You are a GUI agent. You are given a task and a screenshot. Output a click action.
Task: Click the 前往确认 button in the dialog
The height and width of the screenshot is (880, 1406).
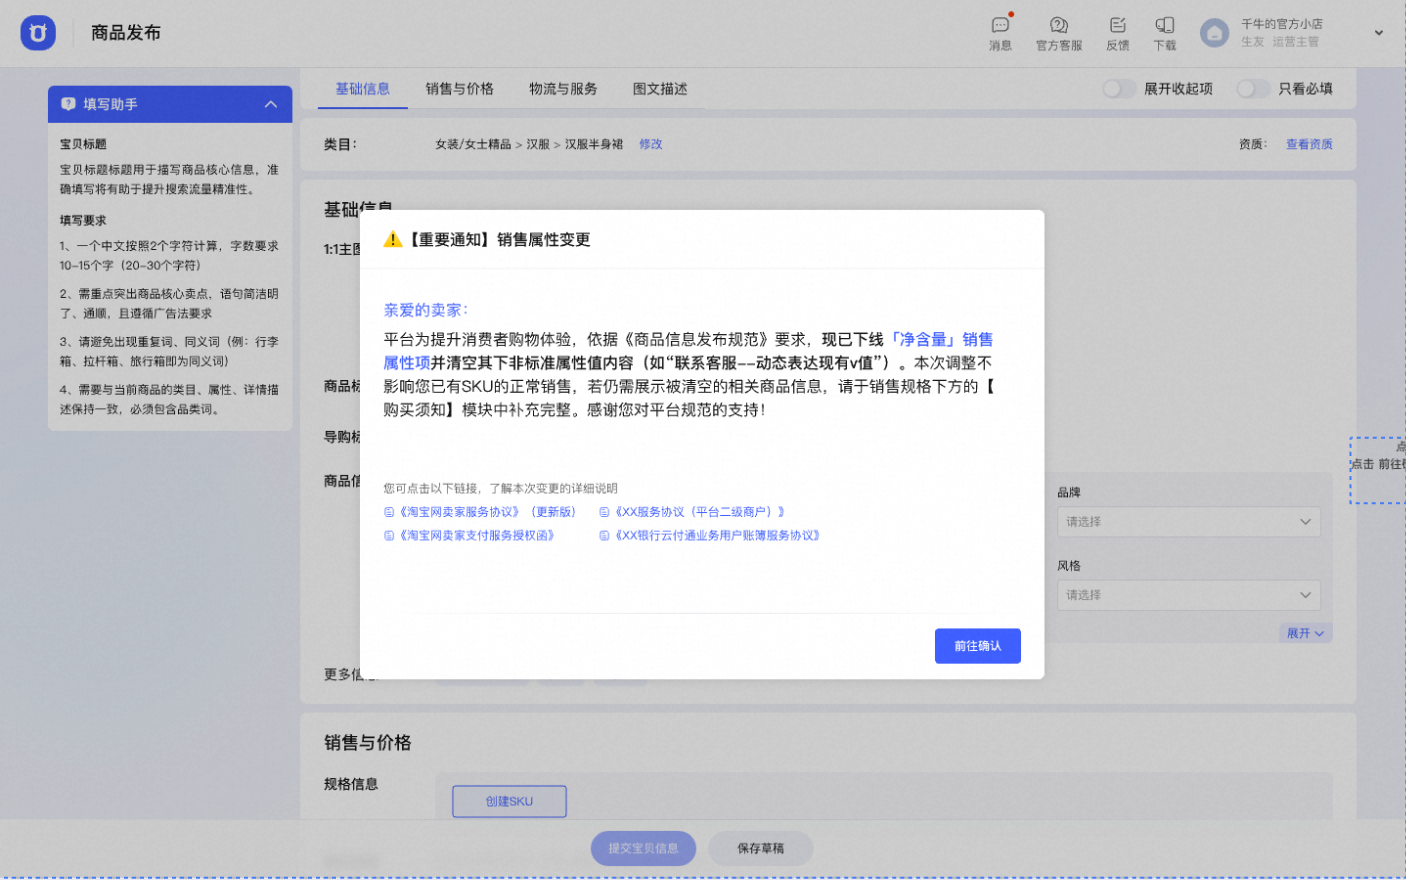pos(977,646)
